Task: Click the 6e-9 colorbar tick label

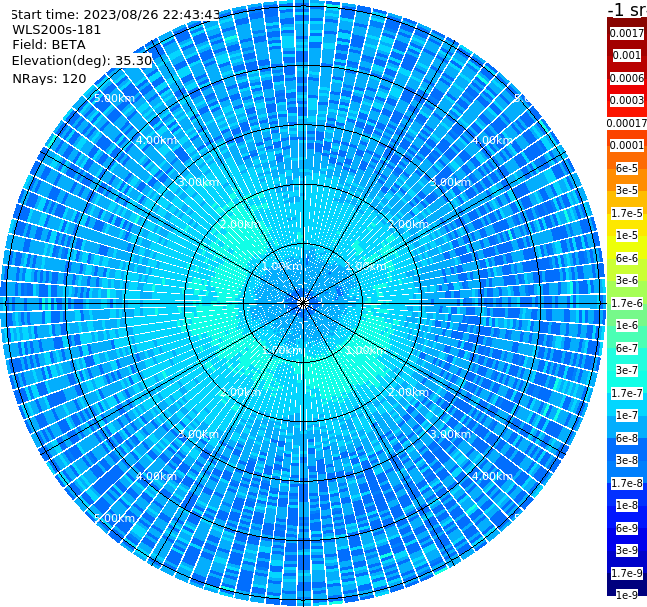Action: coord(627,528)
